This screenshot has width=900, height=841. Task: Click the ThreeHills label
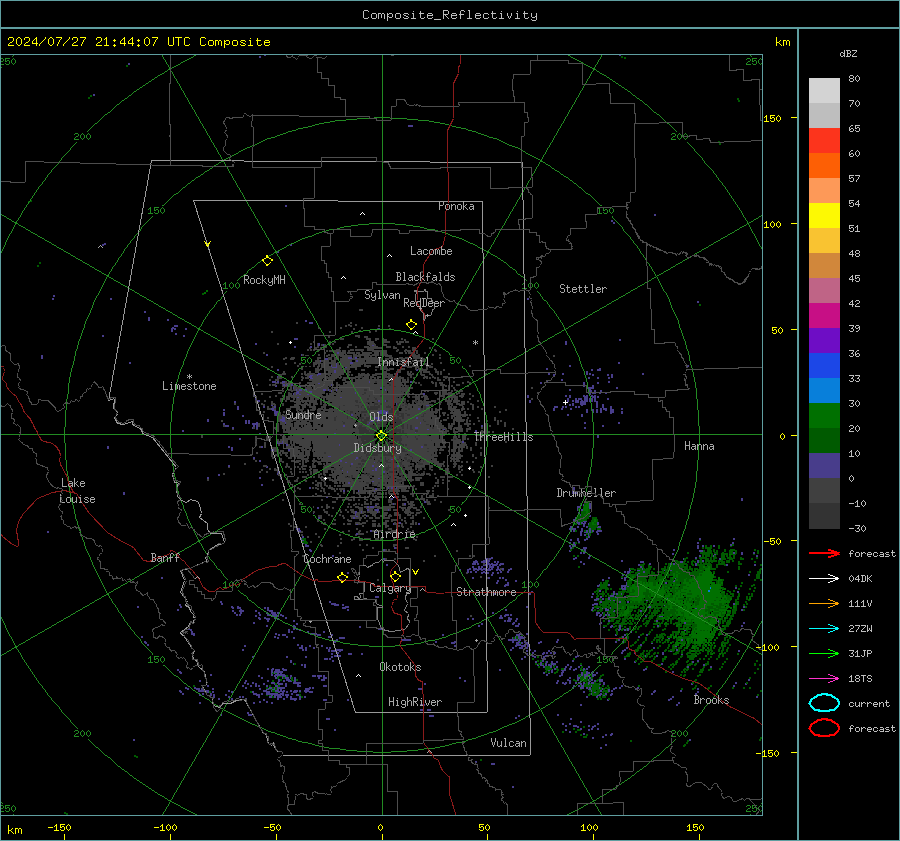(x=503, y=437)
